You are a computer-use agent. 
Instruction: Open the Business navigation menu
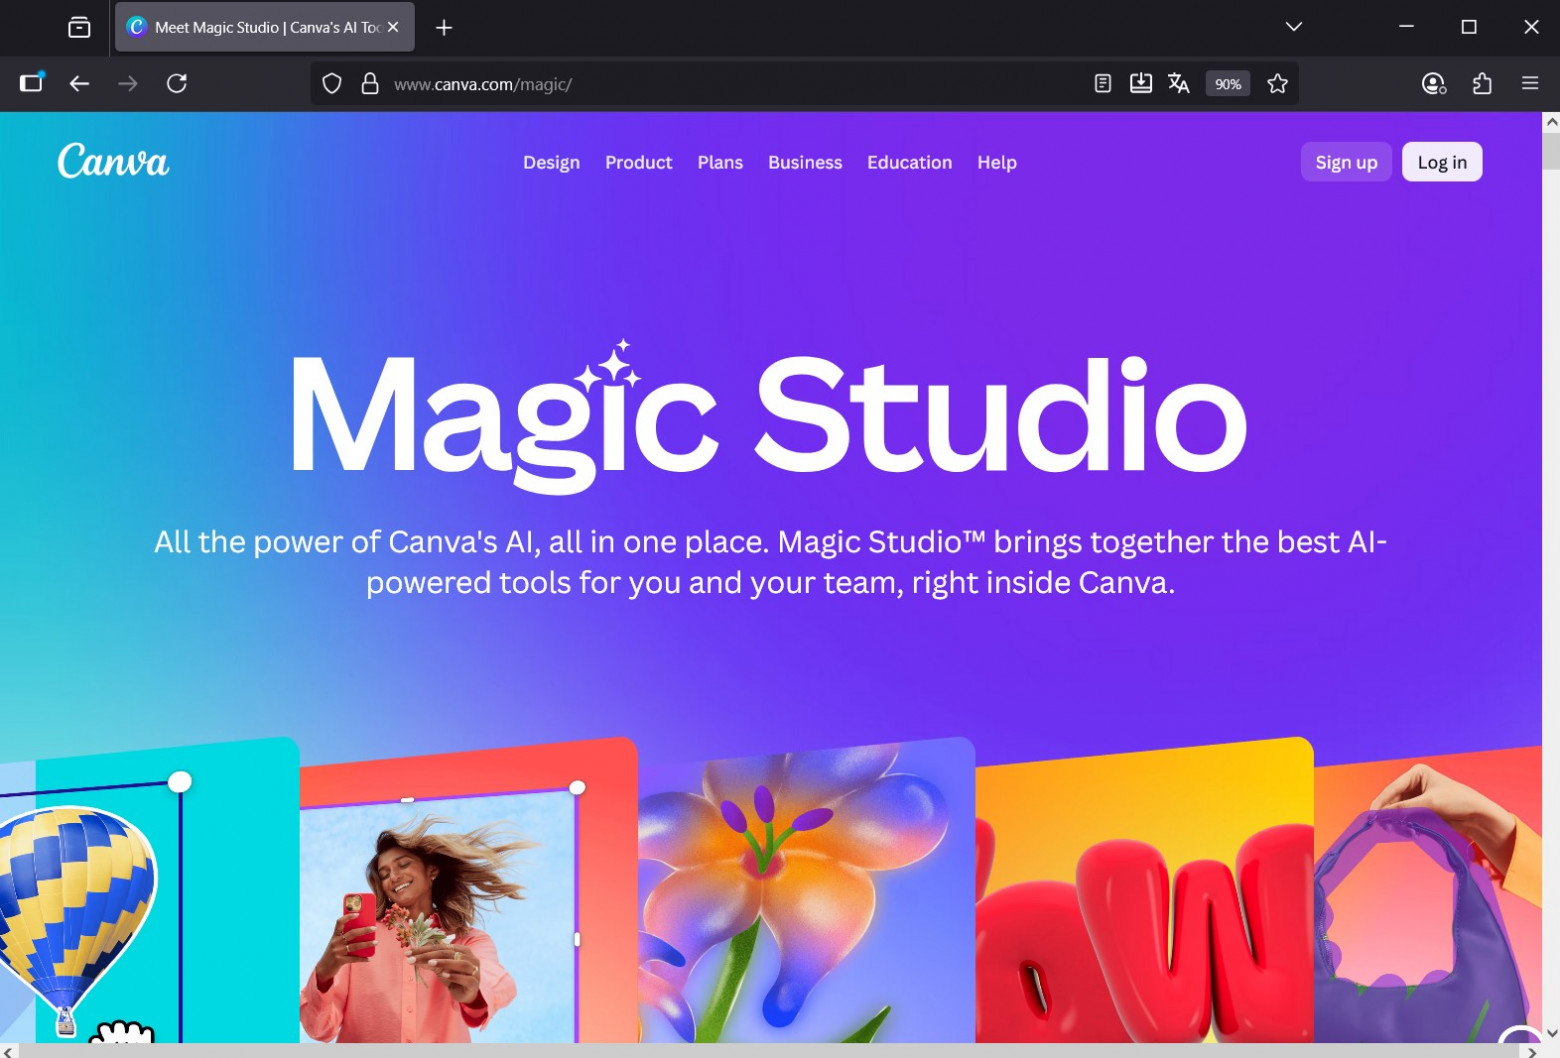tap(805, 162)
